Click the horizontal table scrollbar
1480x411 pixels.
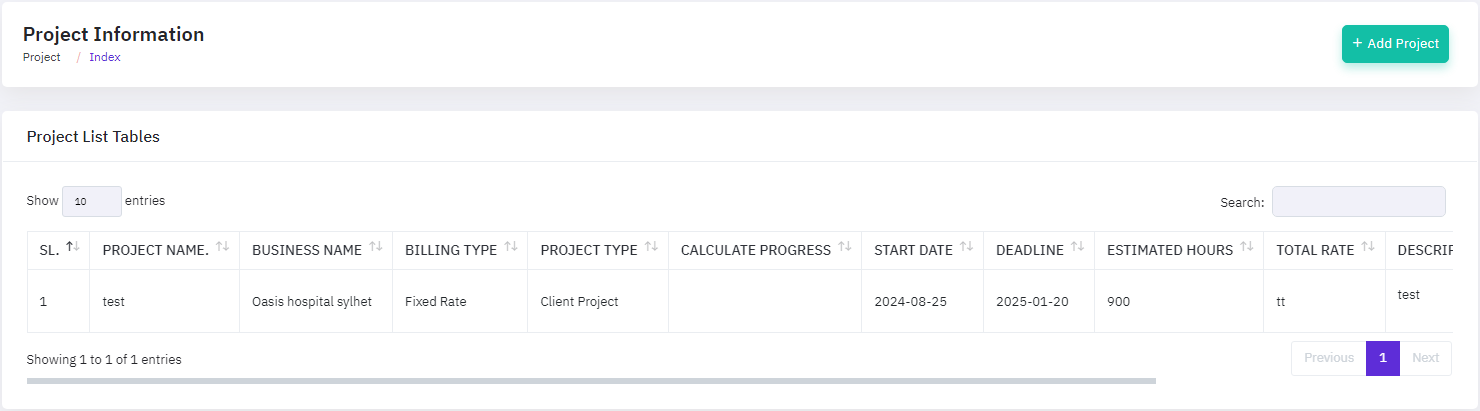(590, 381)
